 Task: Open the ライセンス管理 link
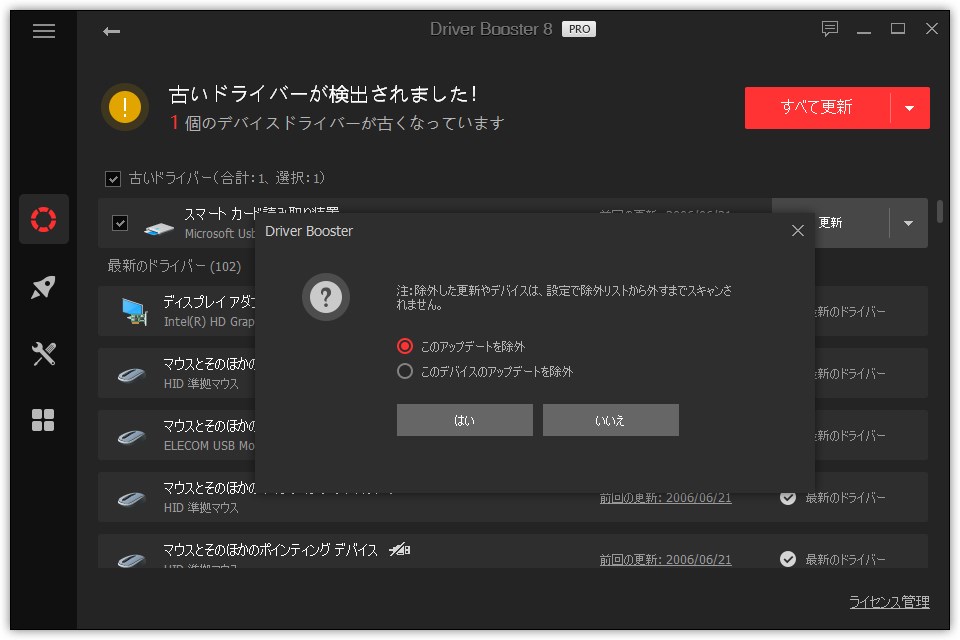click(889, 602)
